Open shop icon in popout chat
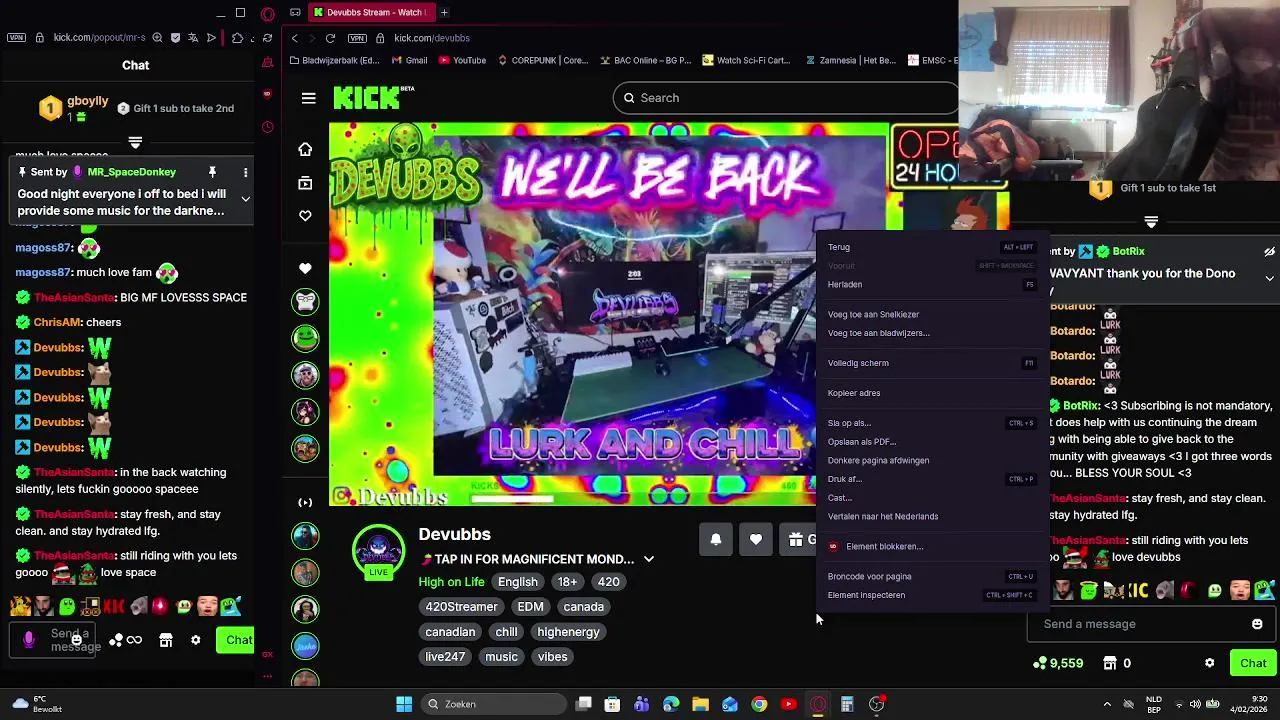Viewport: 1280px width, 720px height. [166, 640]
